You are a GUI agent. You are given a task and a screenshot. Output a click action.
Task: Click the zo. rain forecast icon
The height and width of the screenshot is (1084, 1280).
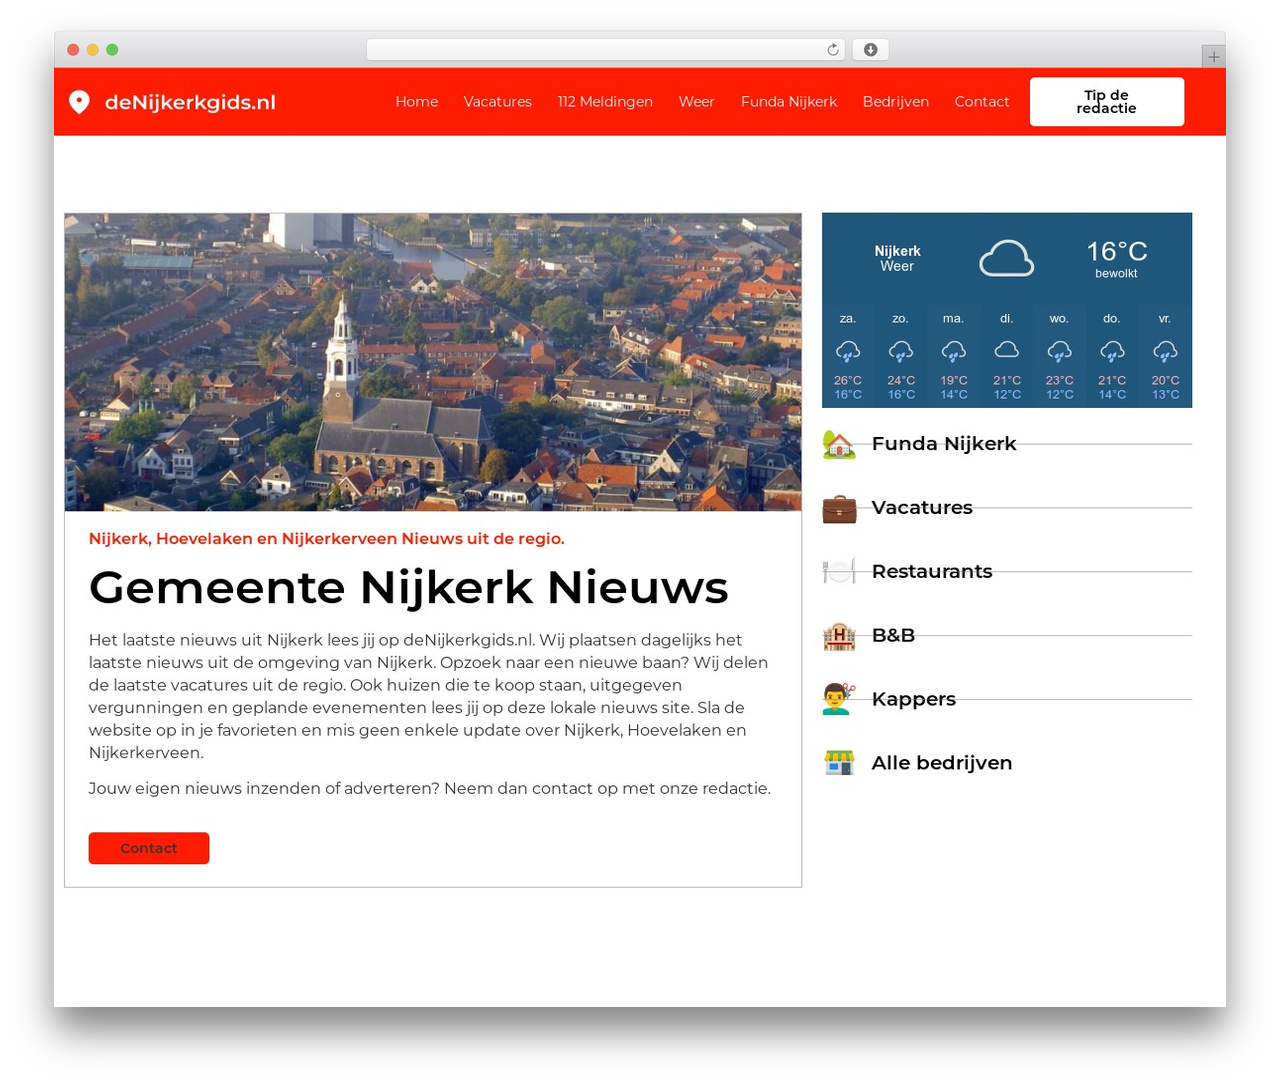coord(901,351)
